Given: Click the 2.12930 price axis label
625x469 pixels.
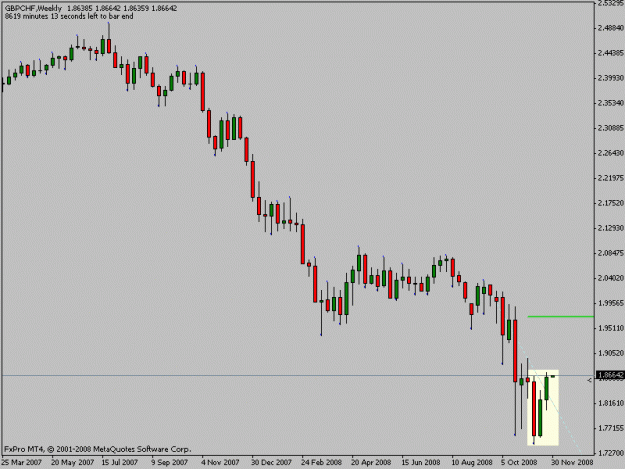Looking at the screenshot, I should pos(611,228).
